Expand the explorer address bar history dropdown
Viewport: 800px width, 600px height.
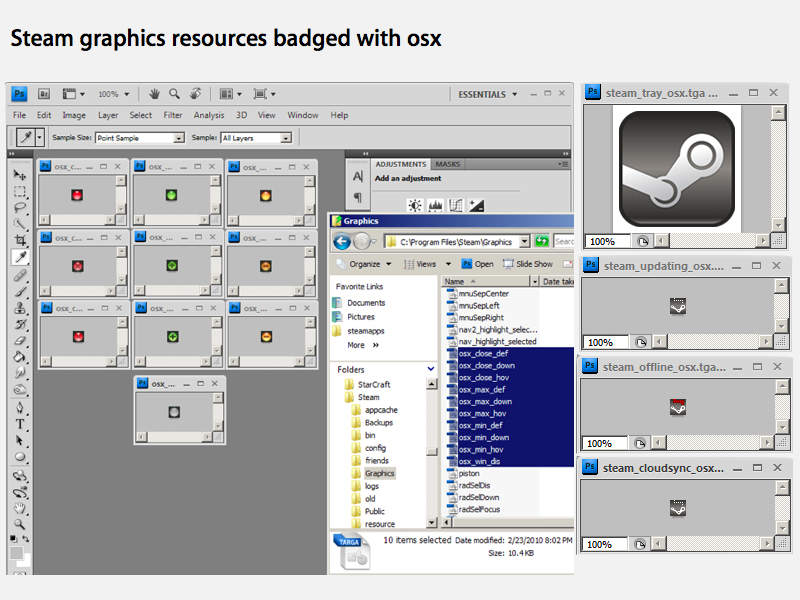tap(524, 241)
